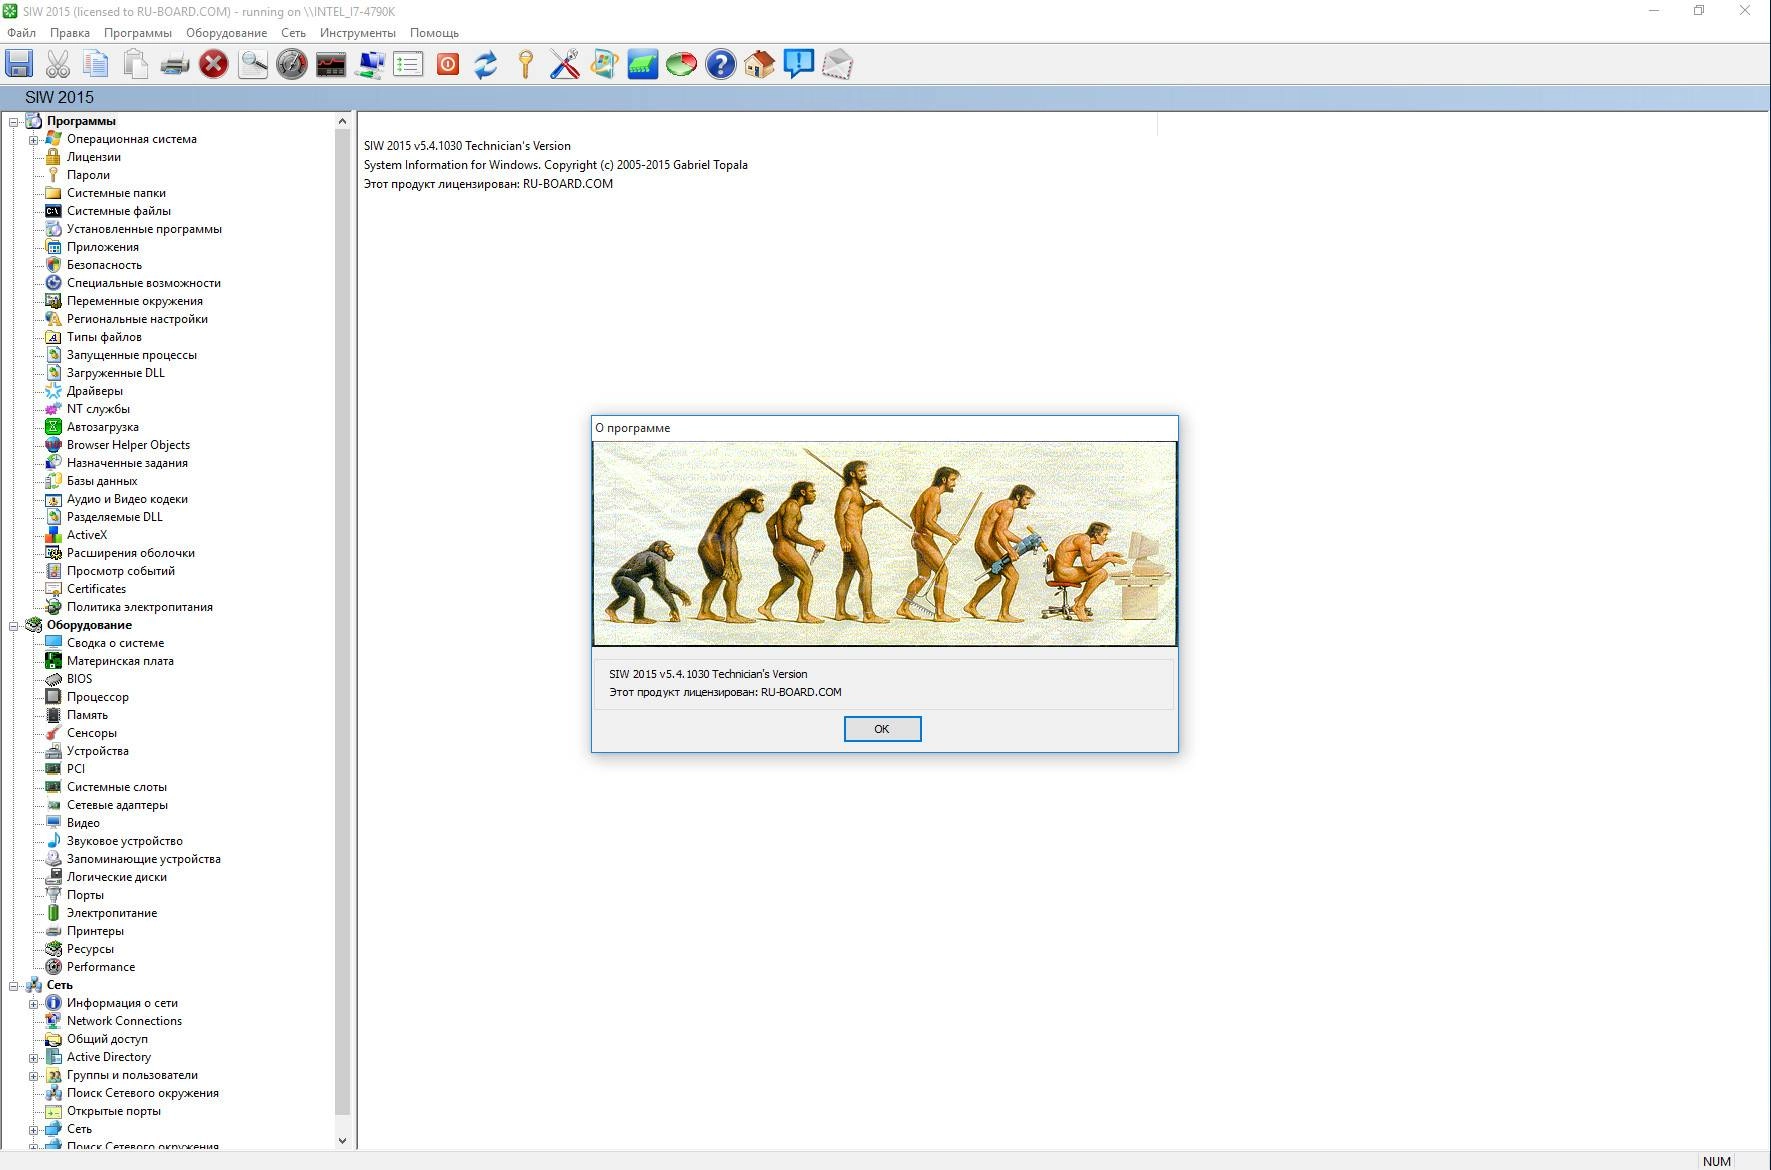1771x1170 pixels.
Task: Collapse the Оборудование tree node
Action: [15, 626]
